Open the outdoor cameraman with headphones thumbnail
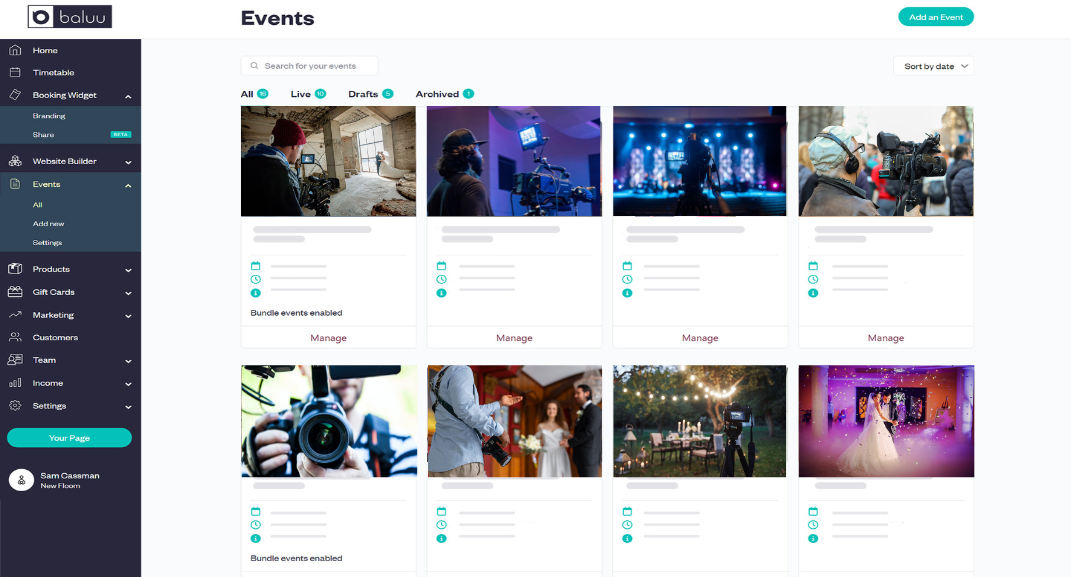This screenshot has height=577, width=1073. click(885, 161)
